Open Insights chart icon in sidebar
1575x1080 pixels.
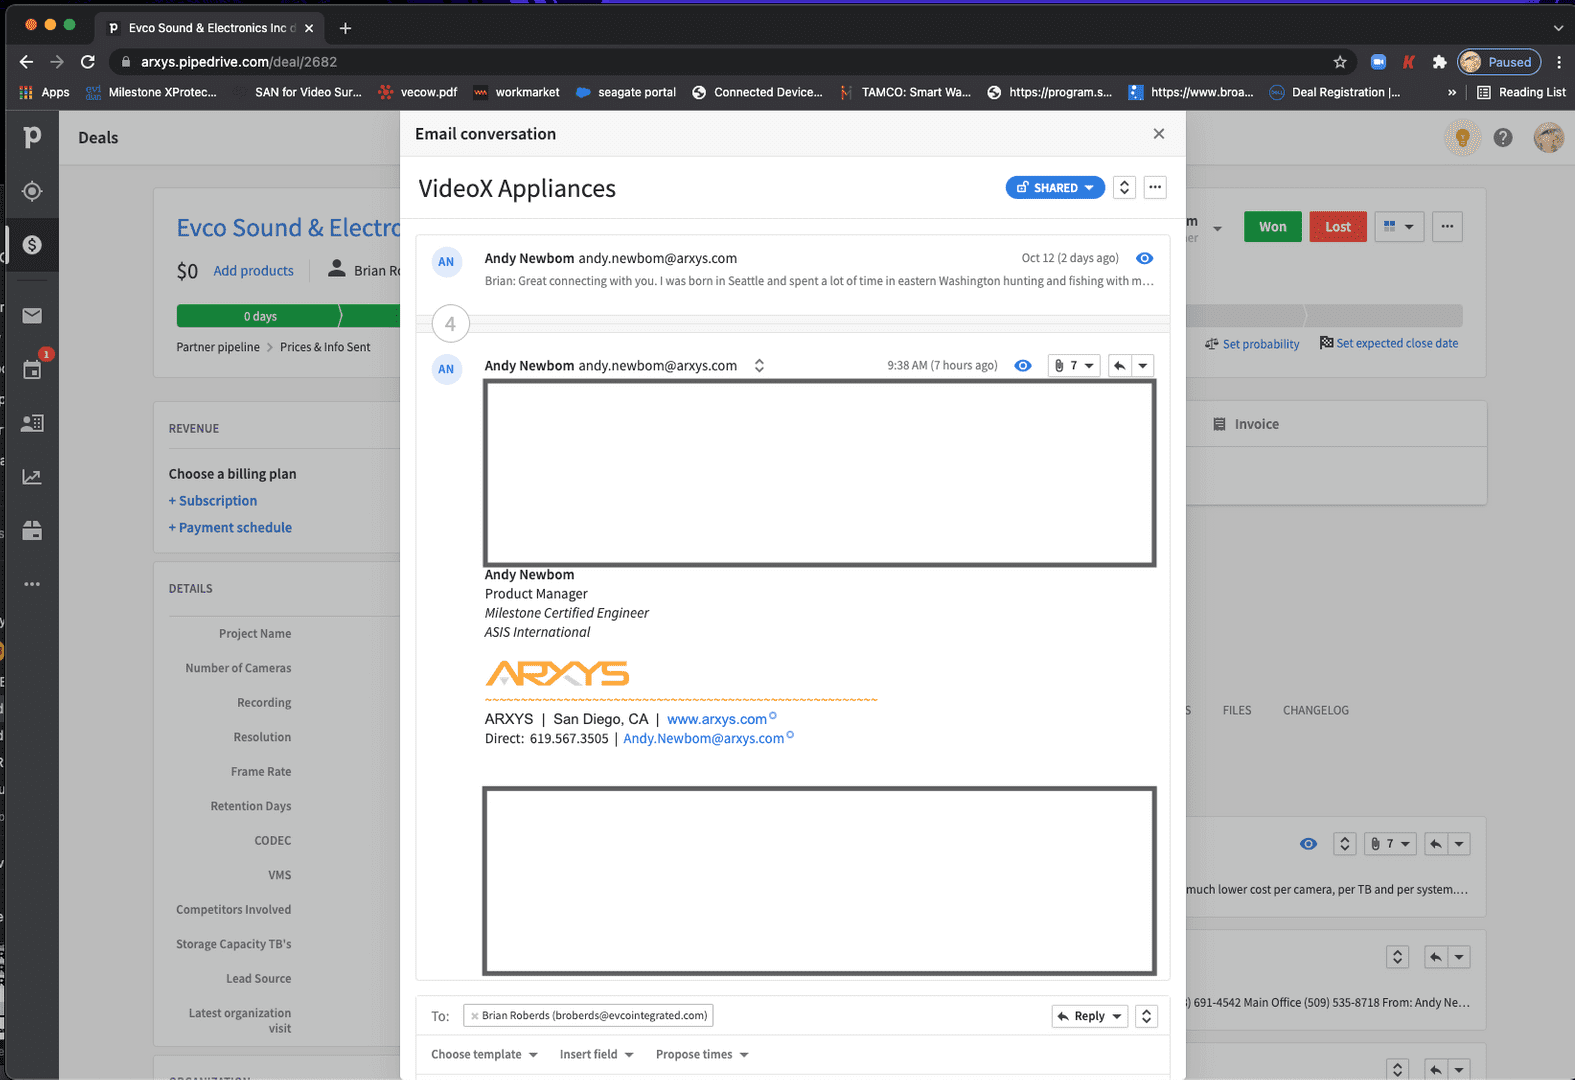click(x=32, y=477)
